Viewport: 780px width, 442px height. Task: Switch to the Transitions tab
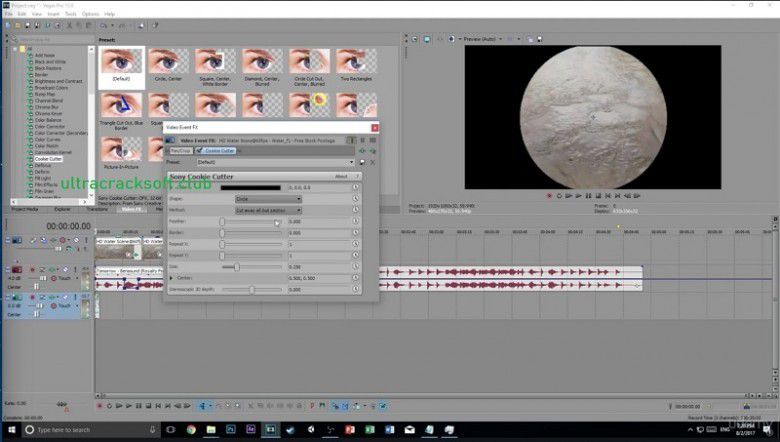pos(97,209)
